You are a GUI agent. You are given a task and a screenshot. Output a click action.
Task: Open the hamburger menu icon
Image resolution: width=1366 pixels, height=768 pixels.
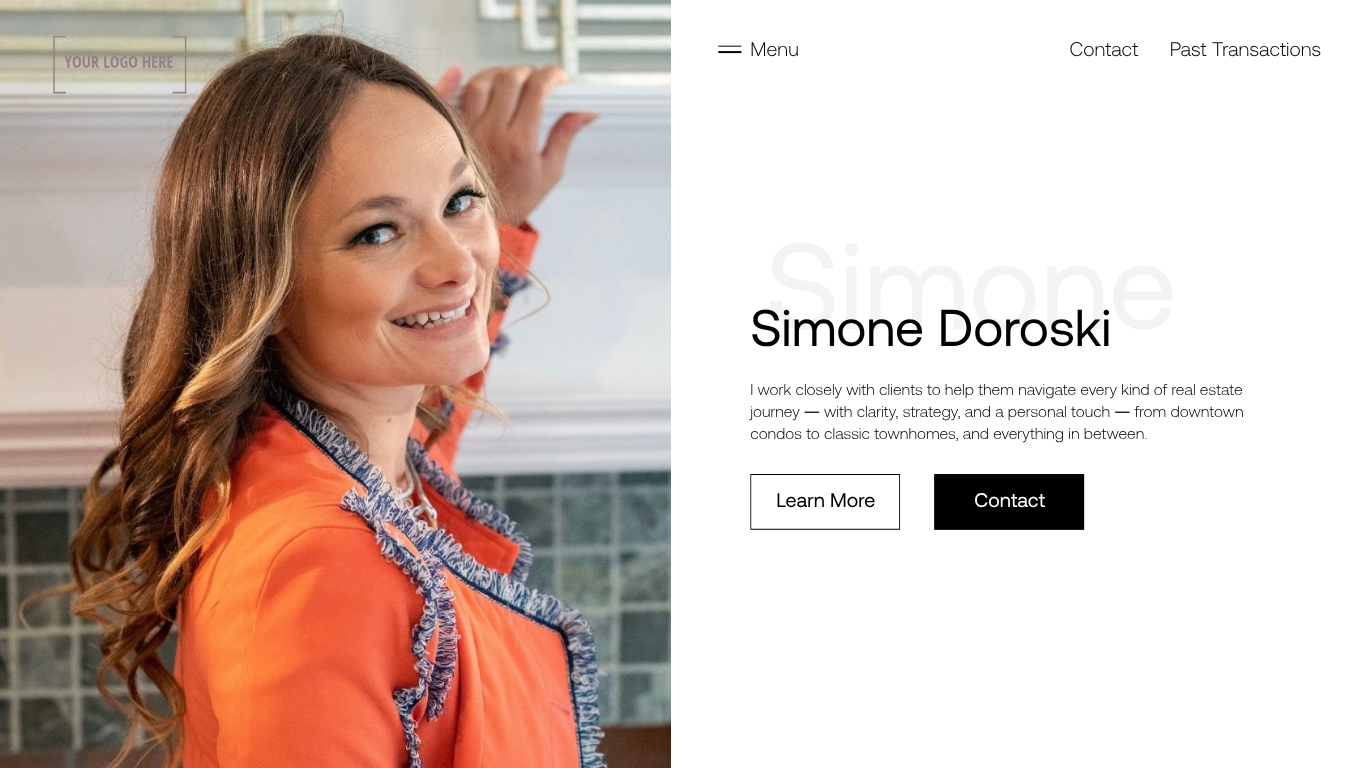[729, 49]
